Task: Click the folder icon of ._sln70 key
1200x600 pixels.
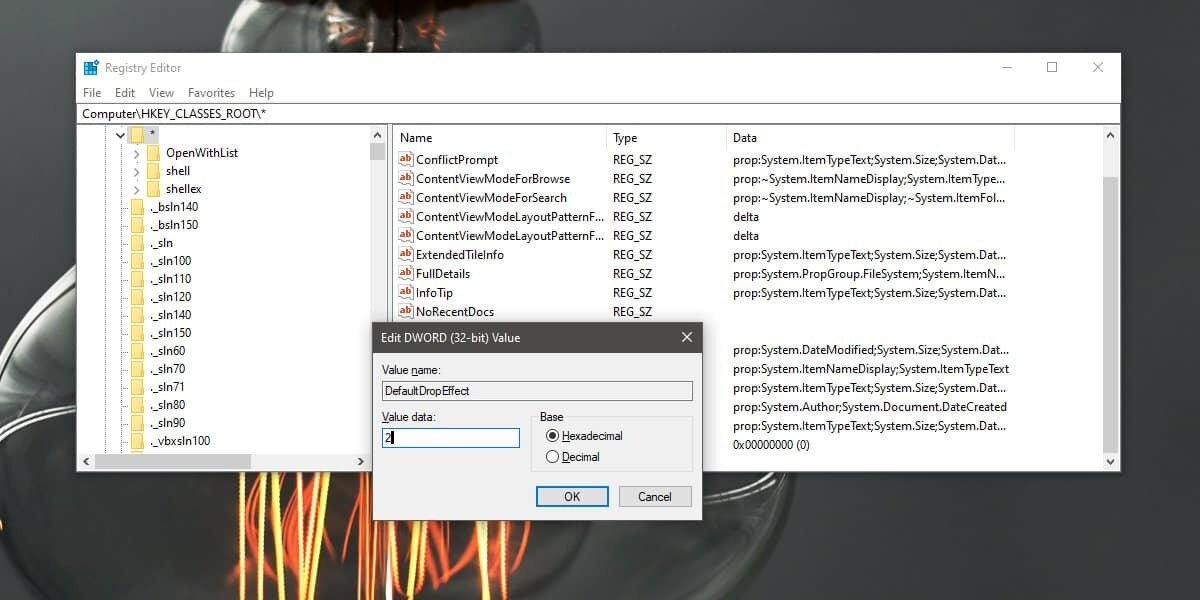Action: pyautogui.click(x=137, y=369)
